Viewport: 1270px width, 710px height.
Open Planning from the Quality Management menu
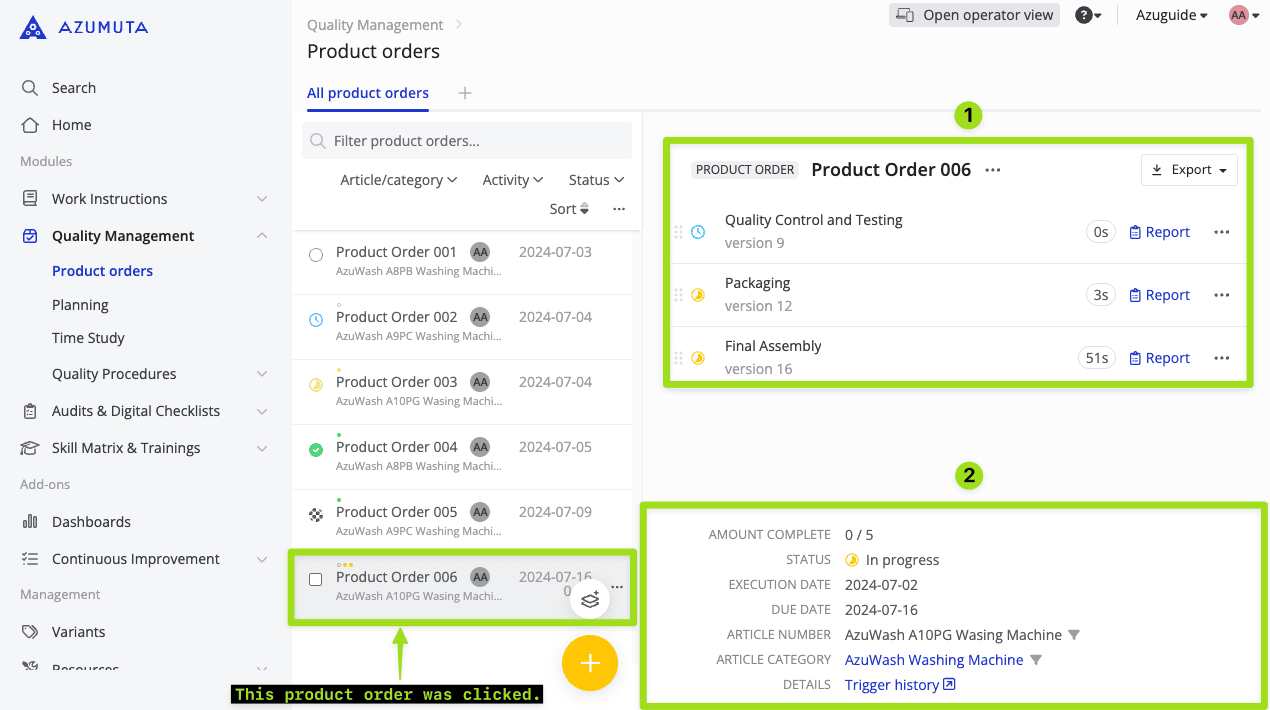click(x=78, y=304)
